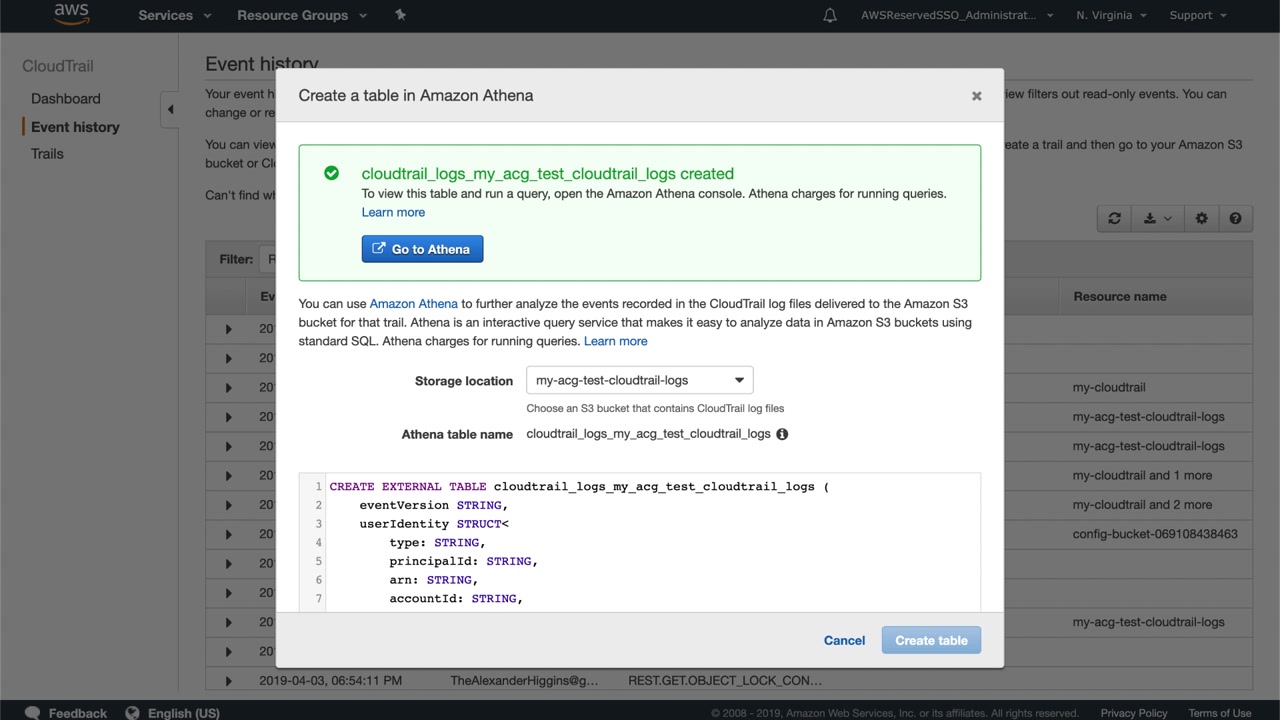Open the Resource Groups menu

(x=301, y=15)
